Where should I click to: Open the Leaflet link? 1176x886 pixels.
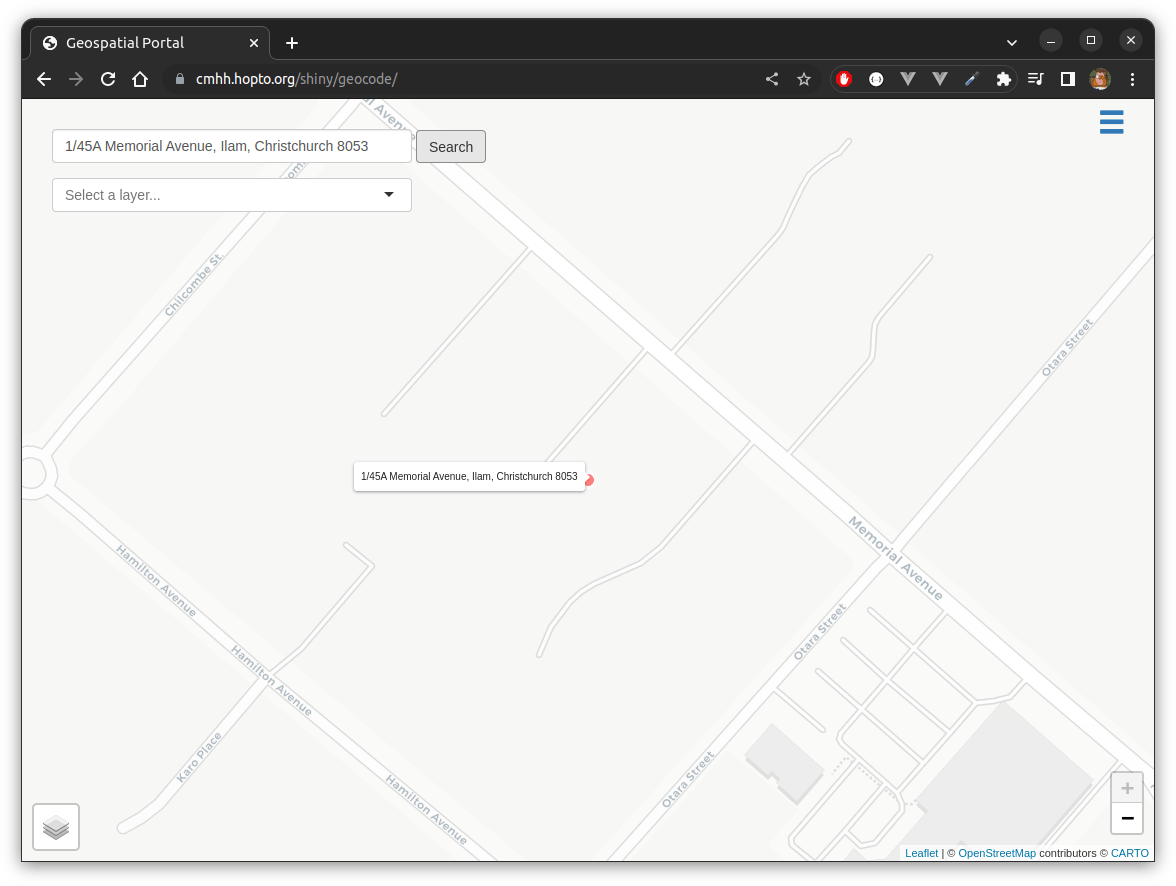921,853
